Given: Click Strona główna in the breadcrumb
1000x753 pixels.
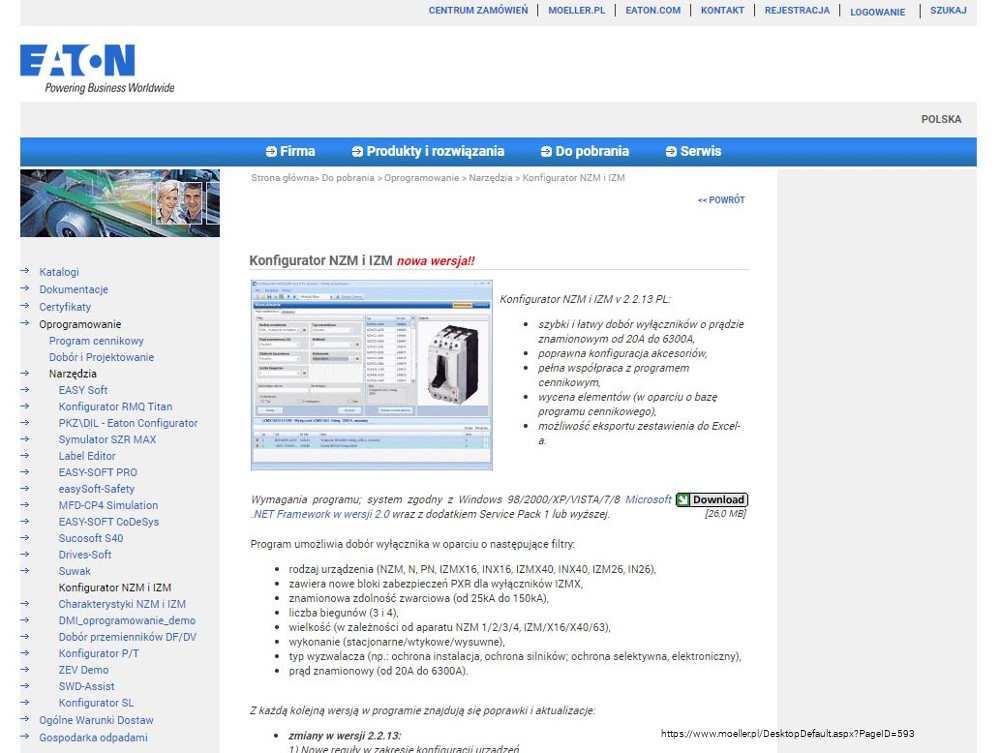Looking at the screenshot, I should tap(283, 178).
